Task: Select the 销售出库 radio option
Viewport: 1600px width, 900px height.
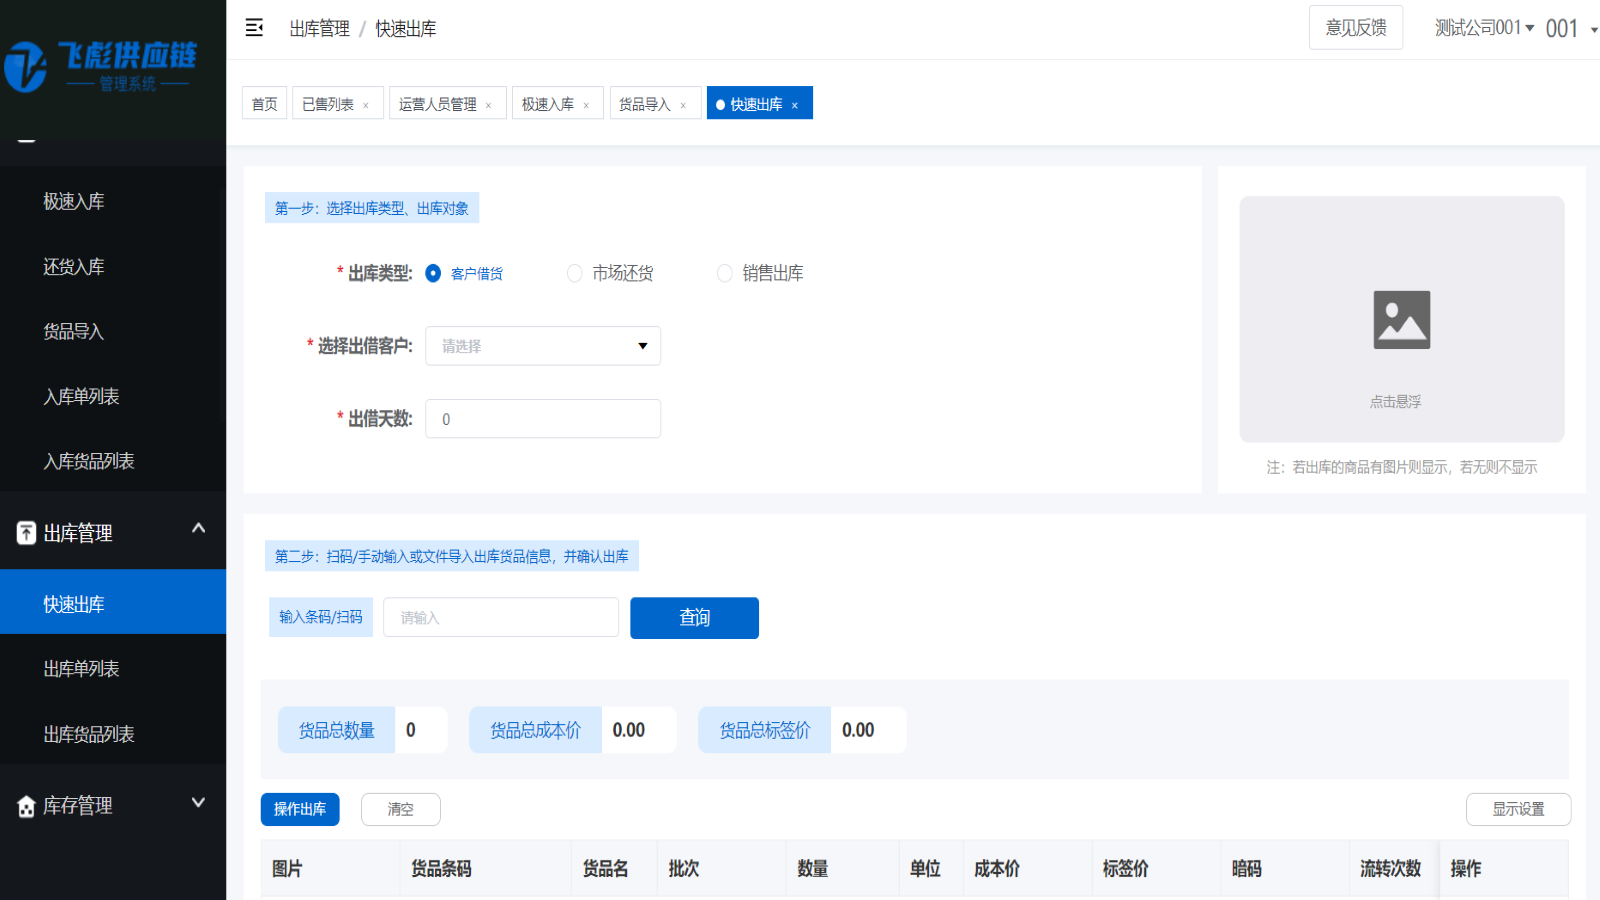Action: (x=724, y=273)
